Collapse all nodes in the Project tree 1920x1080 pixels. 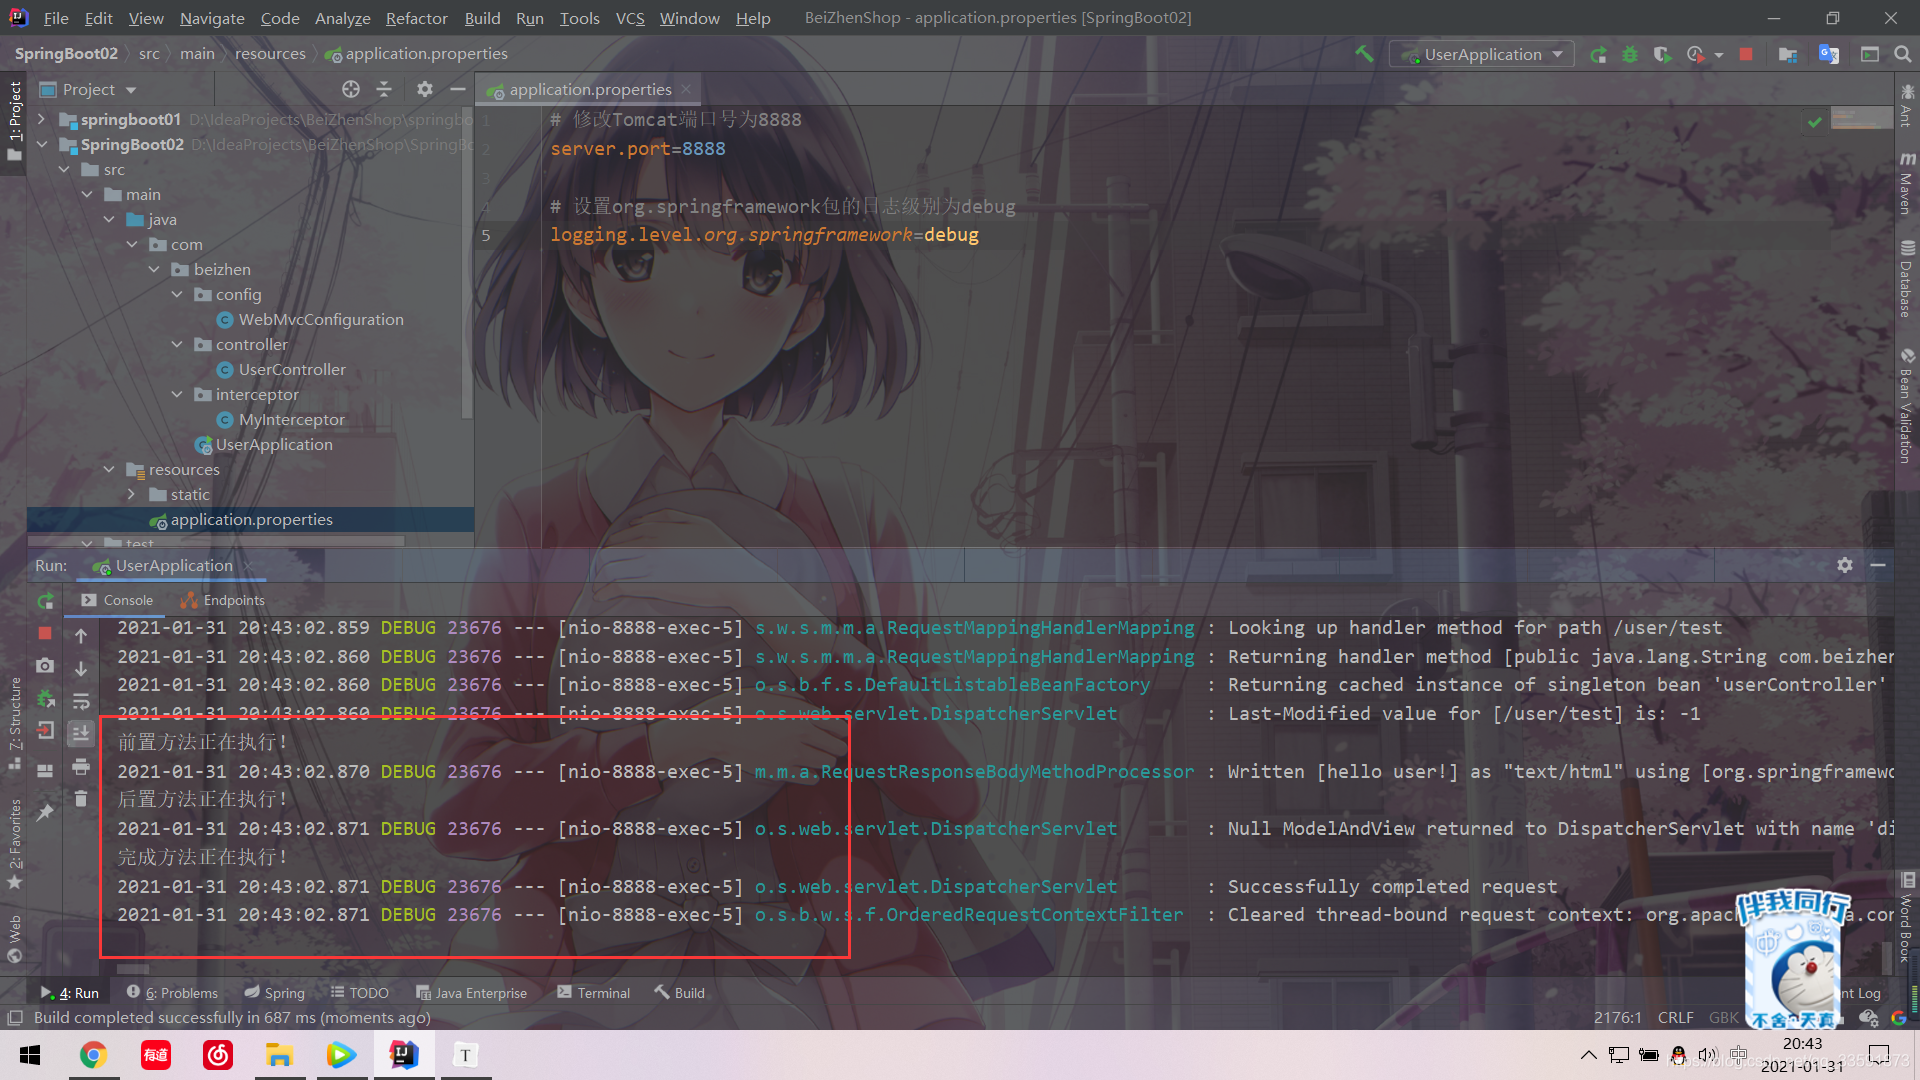point(384,89)
